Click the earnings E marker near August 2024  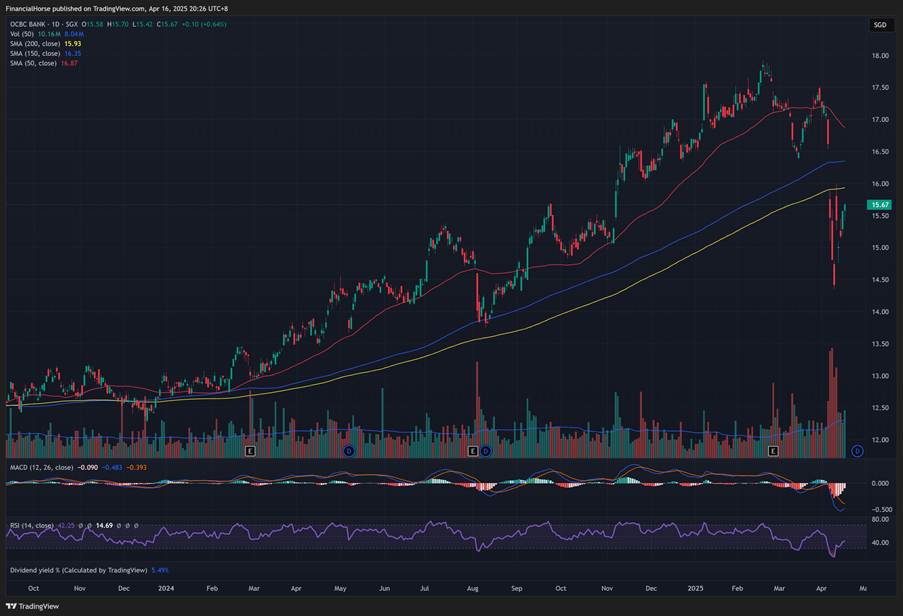coord(473,451)
